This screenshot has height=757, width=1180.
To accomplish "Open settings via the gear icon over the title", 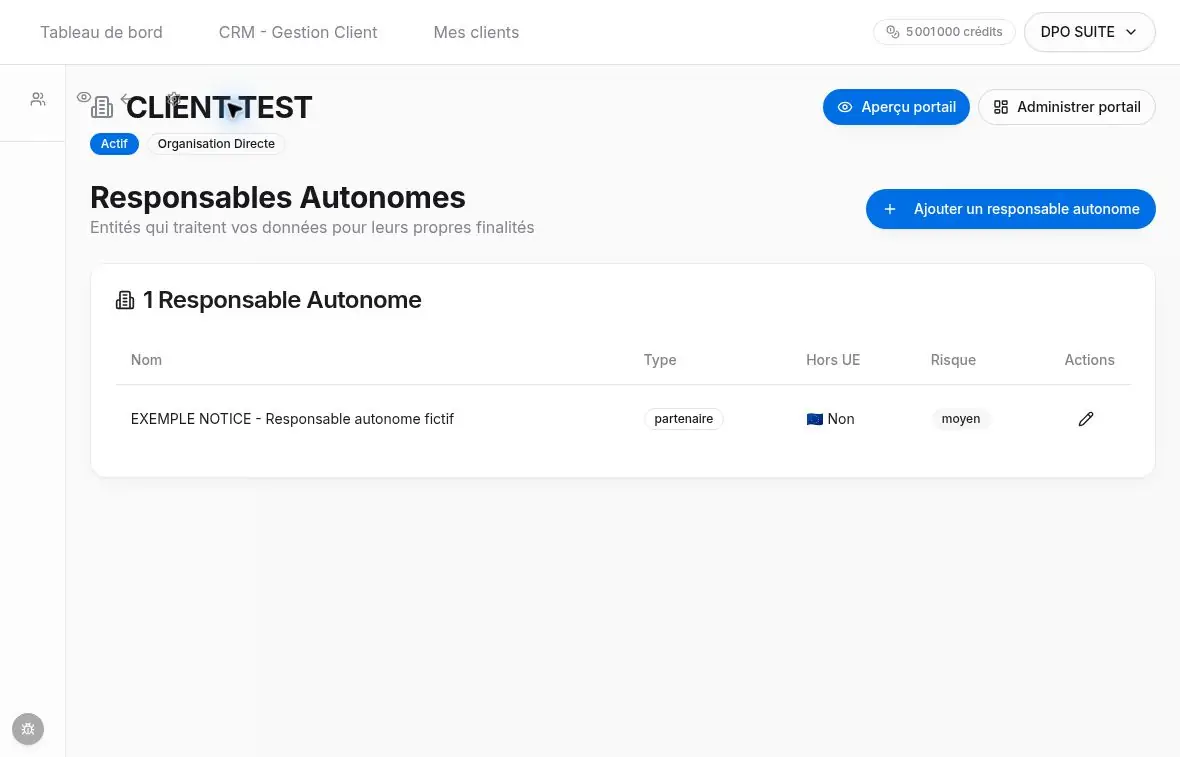I will (x=173, y=99).
